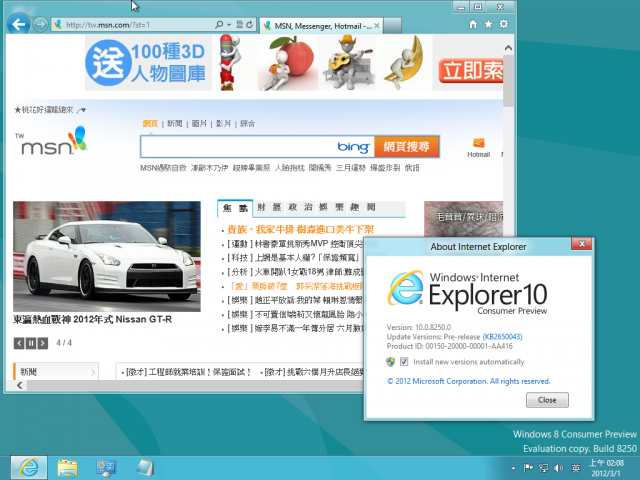This screenshot has width=640, height=480.
Task: Click the red 立即索 banner button
Action: [470, 70]
